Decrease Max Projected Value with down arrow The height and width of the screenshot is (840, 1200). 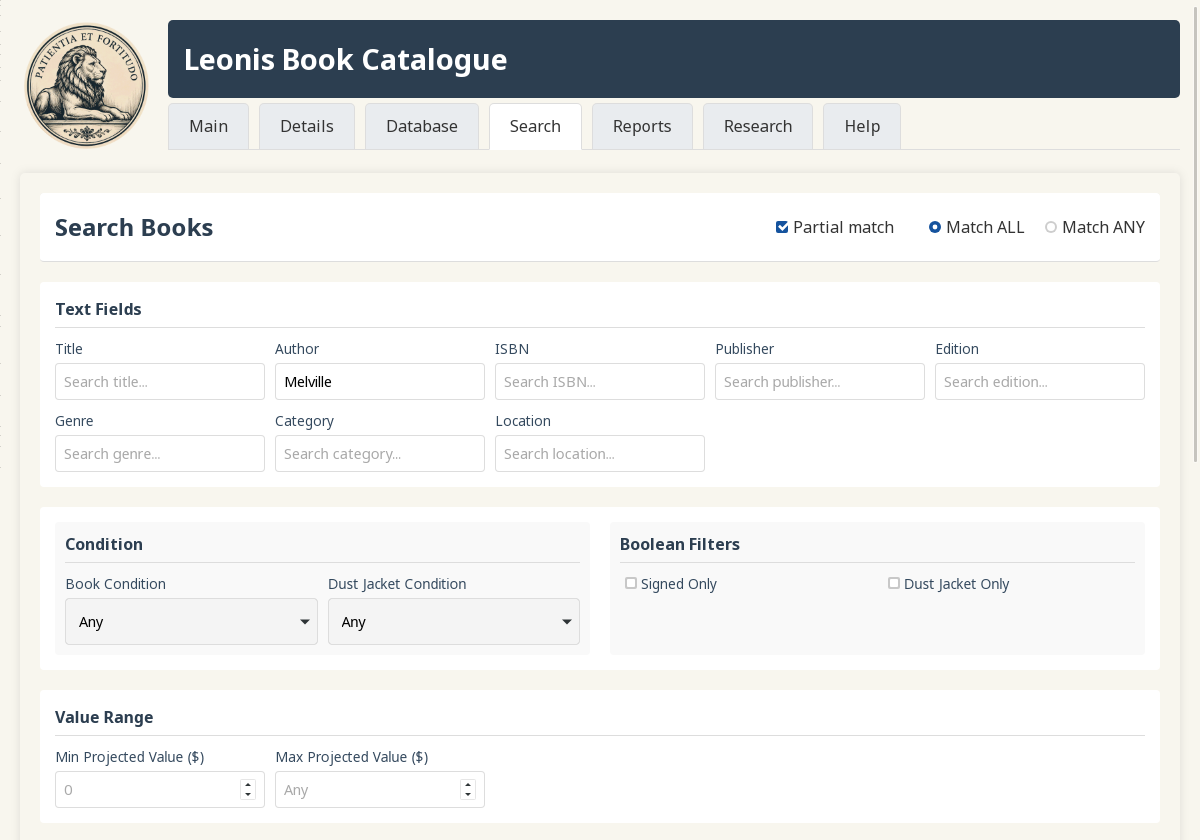click(x=468, y=795)
